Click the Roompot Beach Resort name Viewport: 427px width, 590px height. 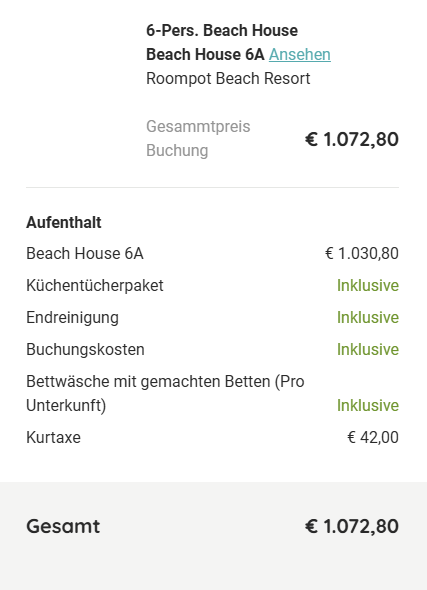228,79
